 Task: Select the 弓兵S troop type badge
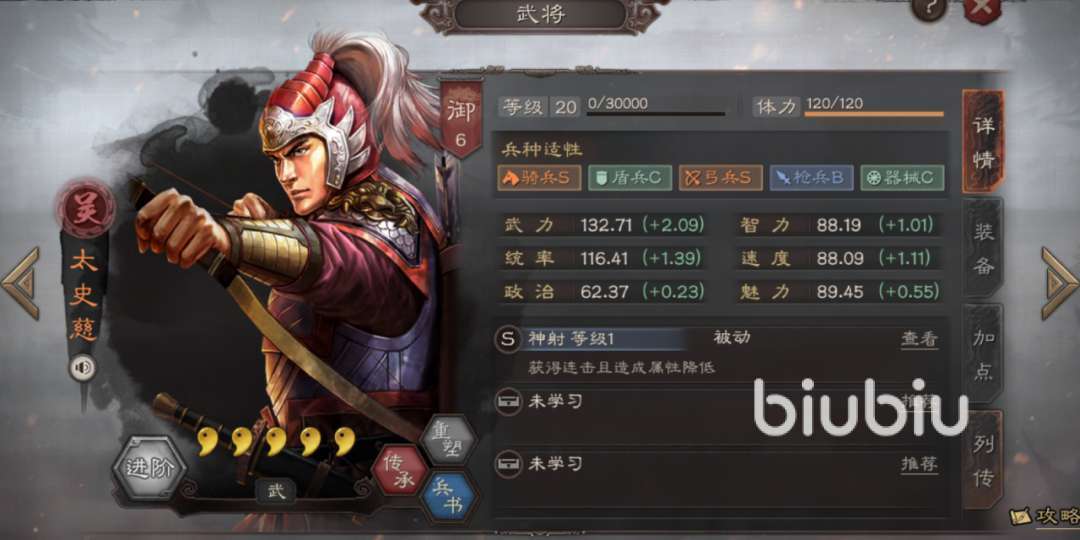[720, 178]
